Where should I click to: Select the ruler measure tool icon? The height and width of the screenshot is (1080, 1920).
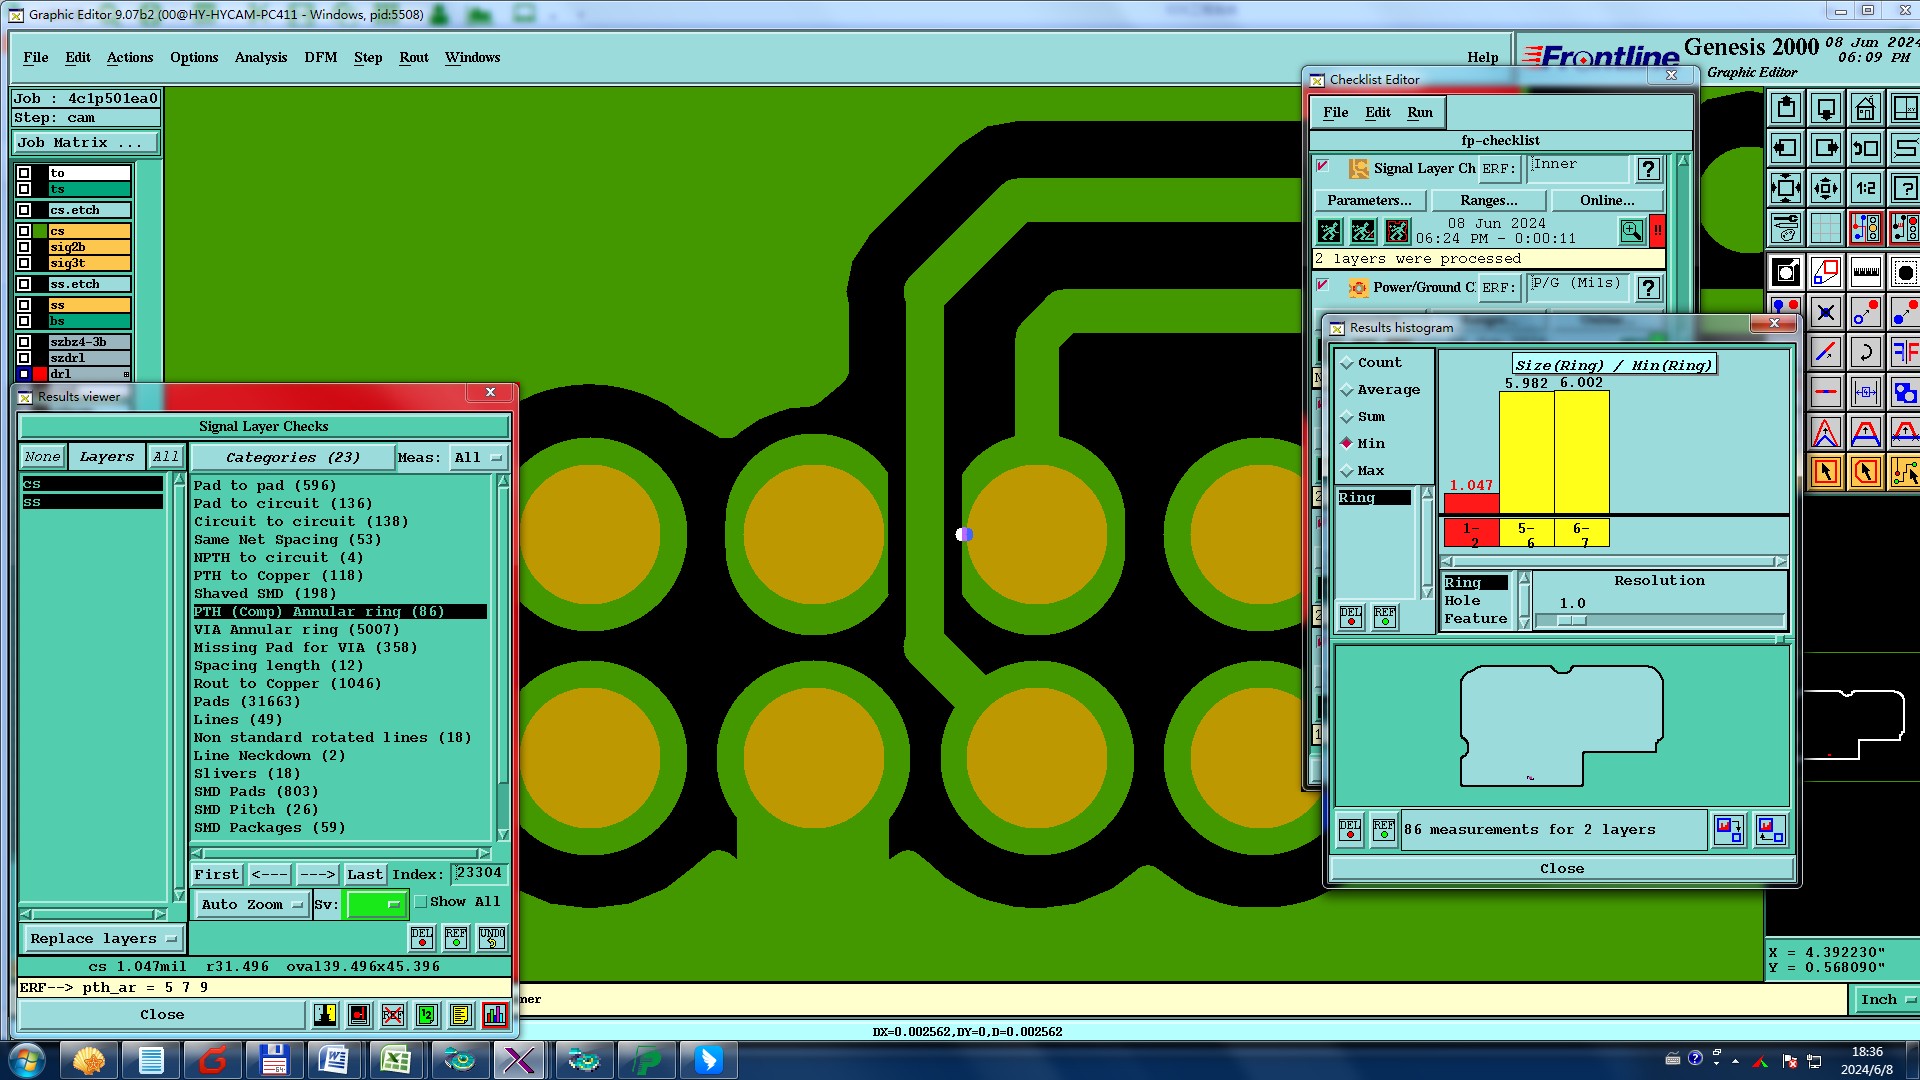click(1865, 271)
